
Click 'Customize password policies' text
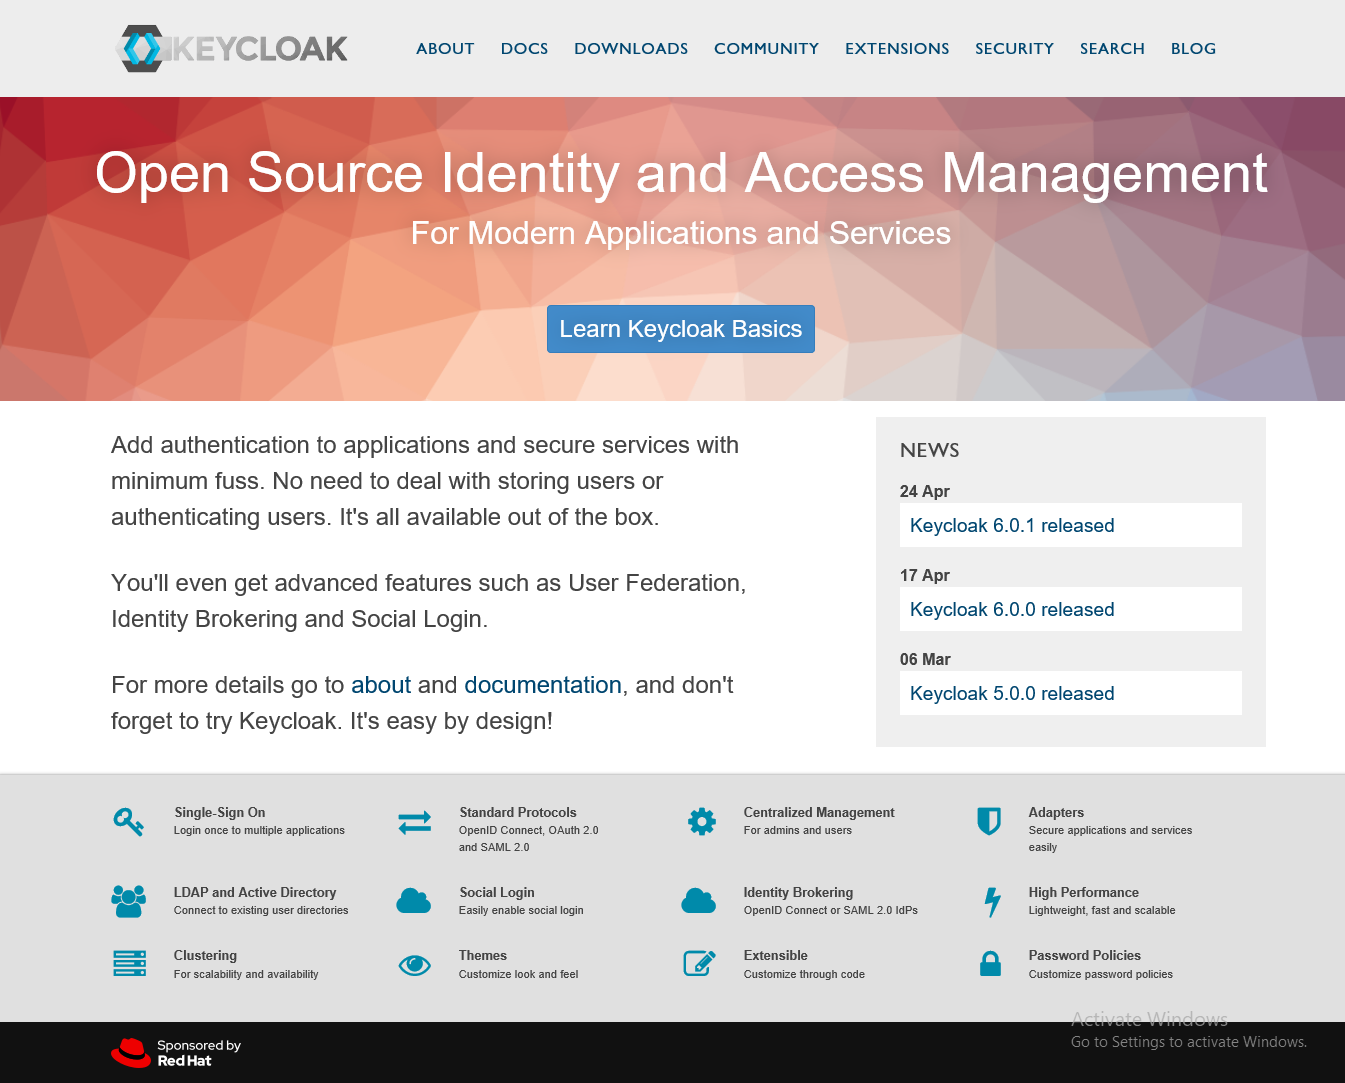(1101, 974)
